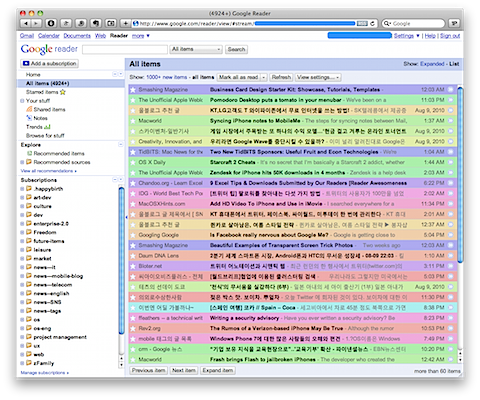Click the Google search magnifier icon
The height and width of the screenshot is (400, 480).
coord(387,23)
